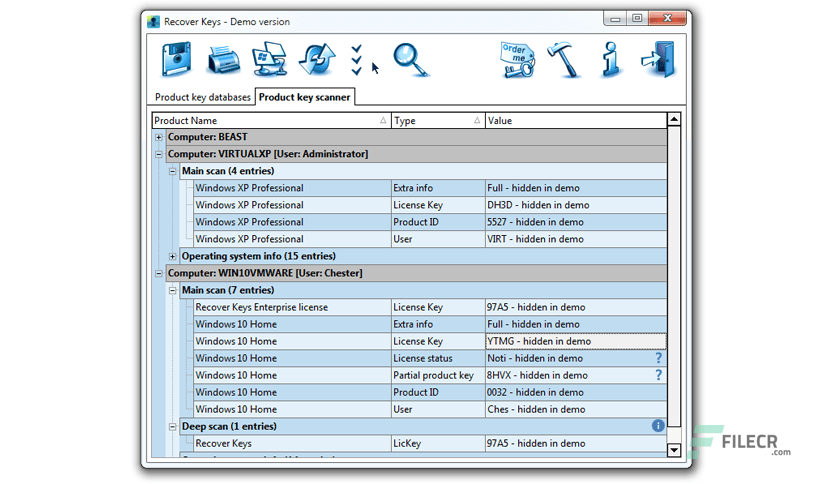Select Recover Keys Enterprise license row
The height and width of the screenshot is (484, 836).
430,307
